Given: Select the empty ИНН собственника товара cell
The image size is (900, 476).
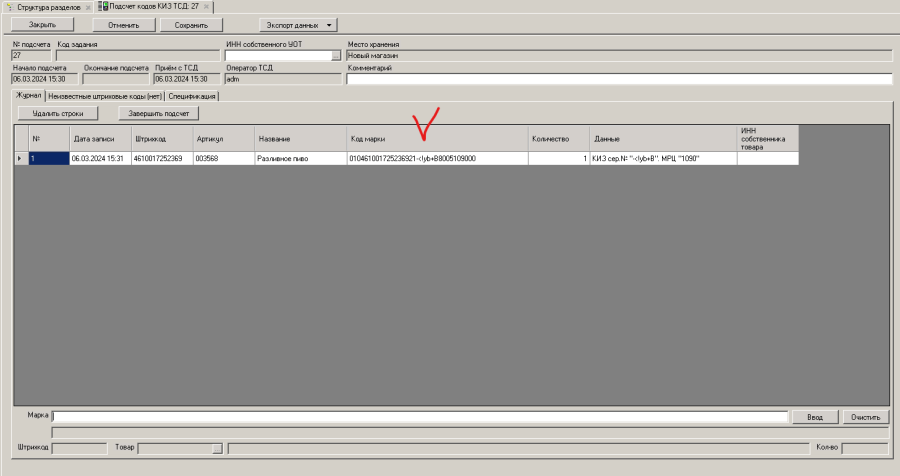Looking at the screenshot, I should [x=768, y=158].
